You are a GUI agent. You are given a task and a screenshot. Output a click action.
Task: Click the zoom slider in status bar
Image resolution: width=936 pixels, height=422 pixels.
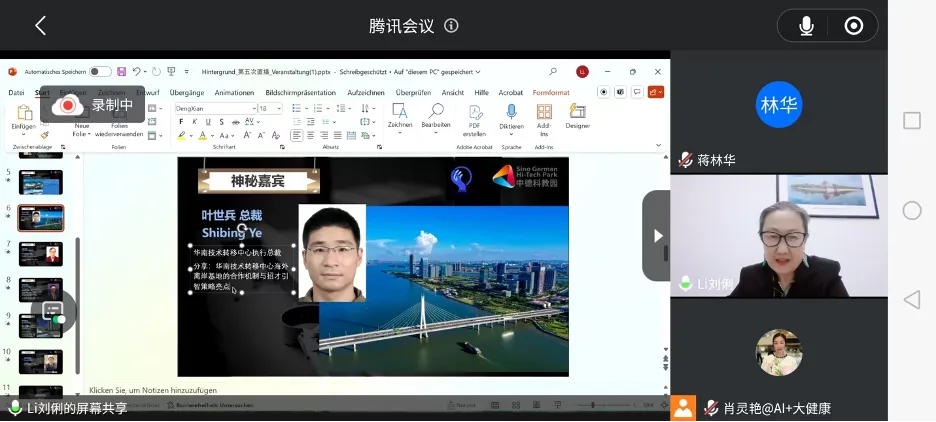point(604,405)
